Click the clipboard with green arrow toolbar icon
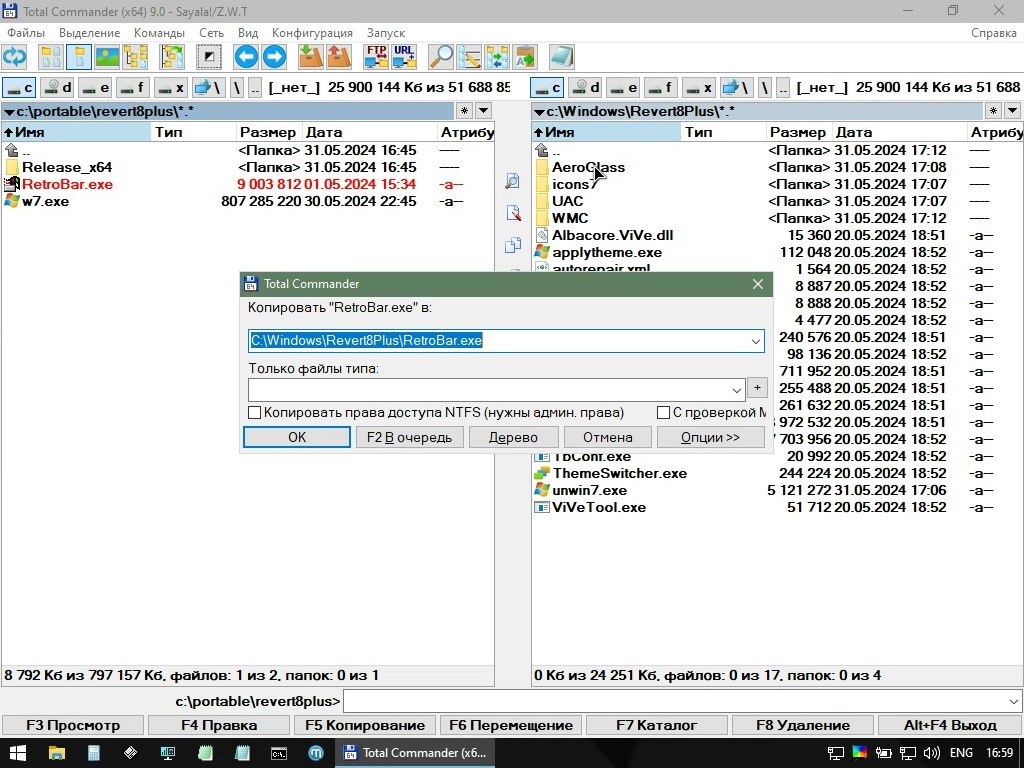The width and height of the screenshot is (1024, 768). click(525, 57)
